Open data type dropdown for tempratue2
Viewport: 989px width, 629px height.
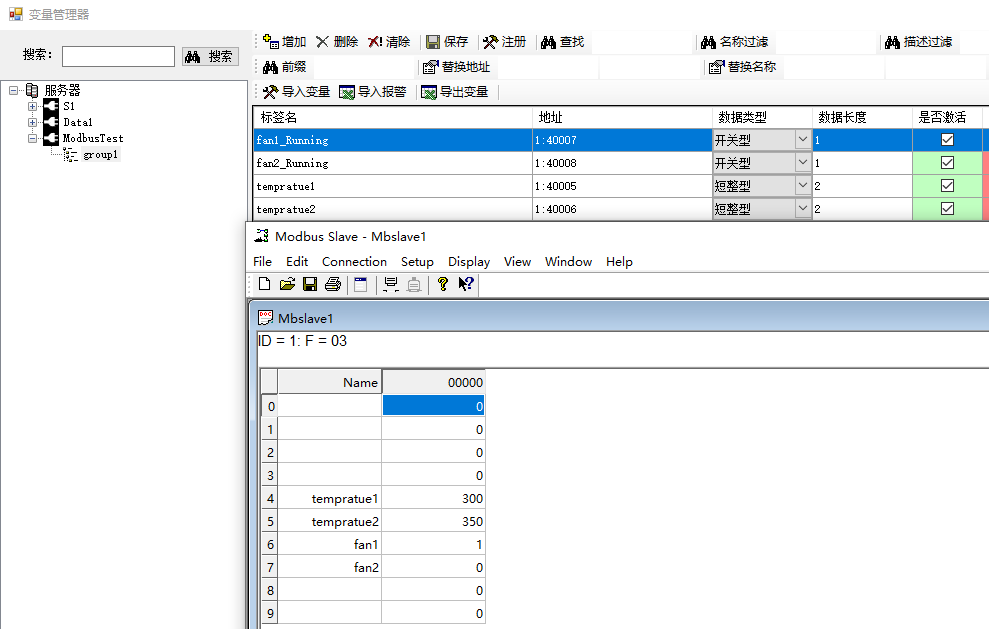coord(802,209)
